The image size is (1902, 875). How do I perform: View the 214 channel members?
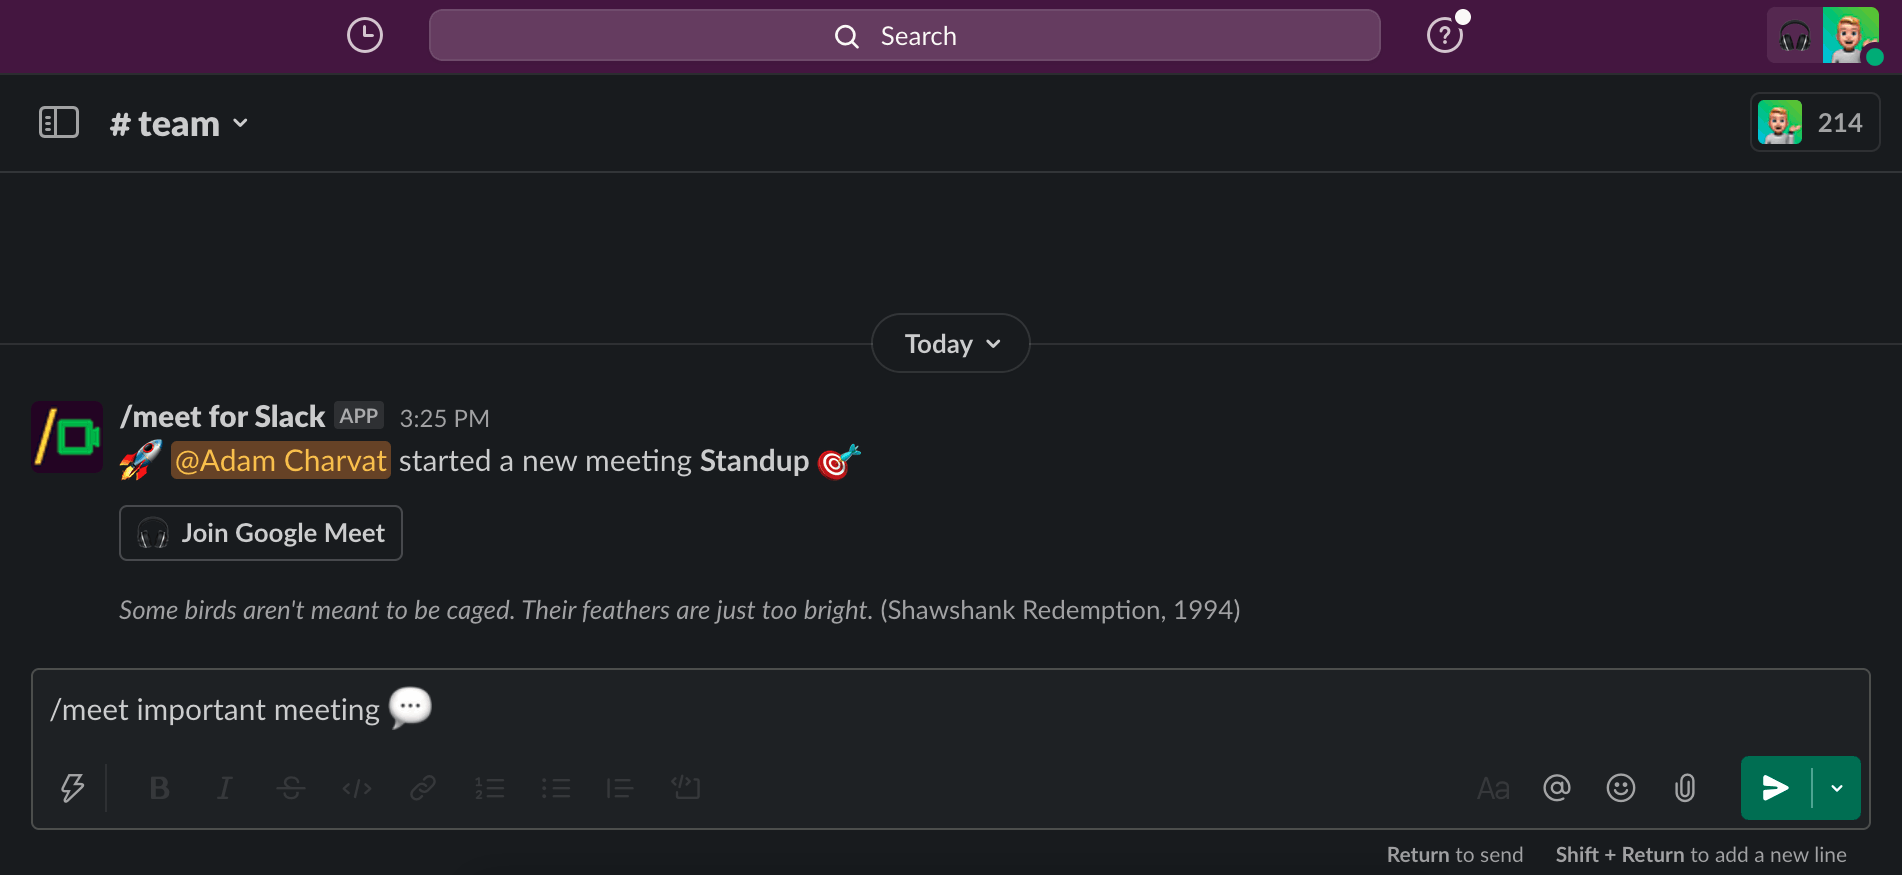(x=1815, y=123)
